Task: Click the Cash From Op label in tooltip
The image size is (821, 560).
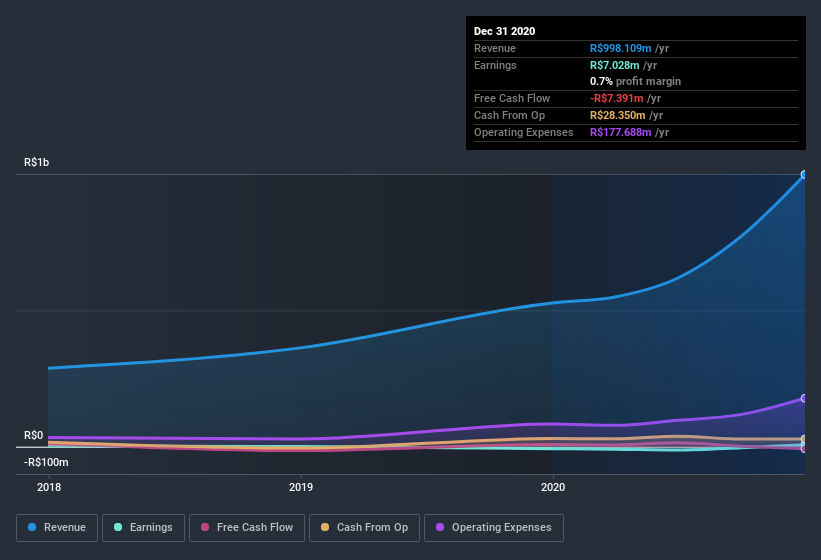Action: (509, 115)
